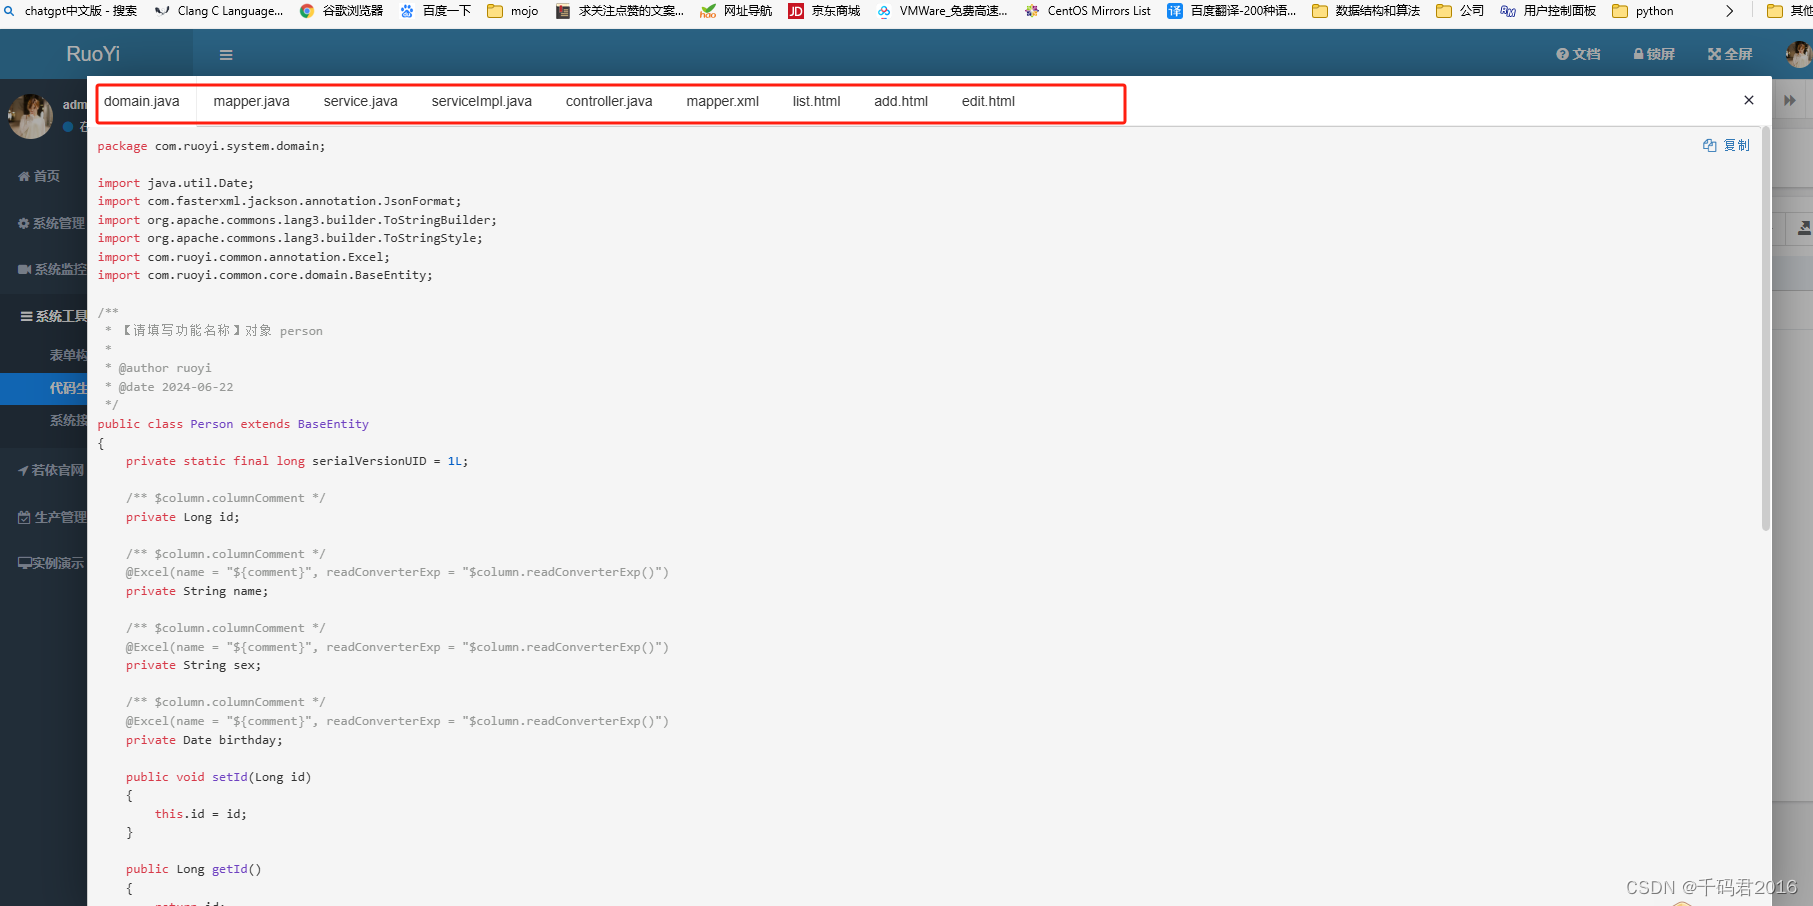
Task: Open the 公司 bookmark folder
Action: click(1460, 11)
